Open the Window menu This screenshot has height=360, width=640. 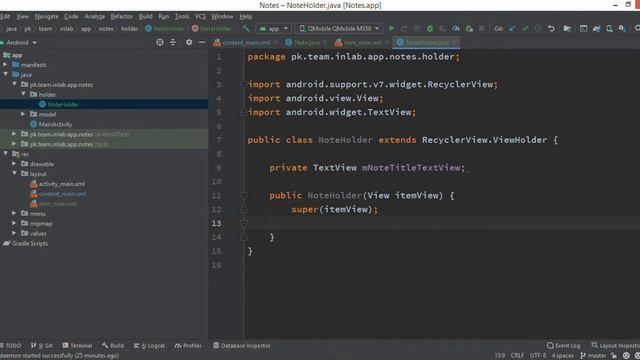(222, 17)
